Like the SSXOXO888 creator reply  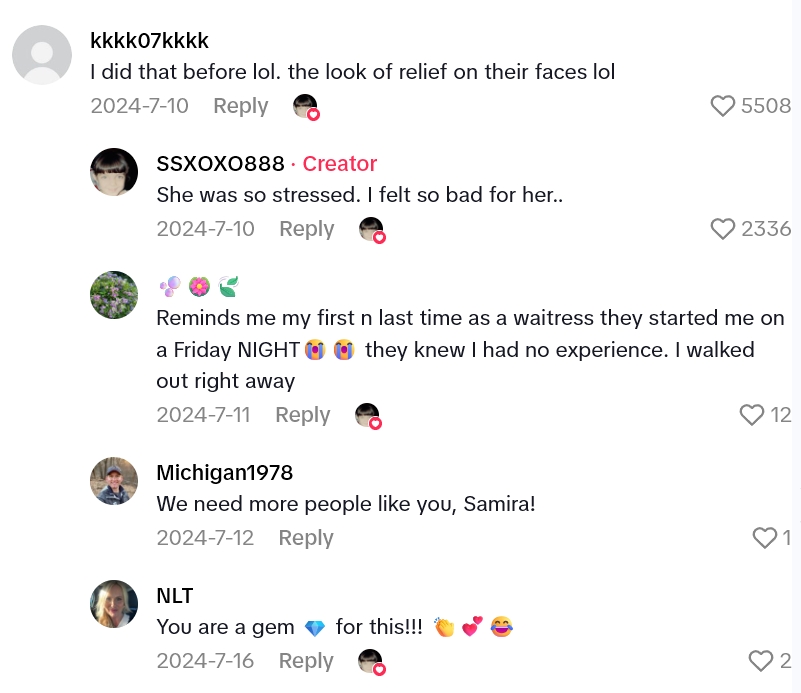pos(723,229)
